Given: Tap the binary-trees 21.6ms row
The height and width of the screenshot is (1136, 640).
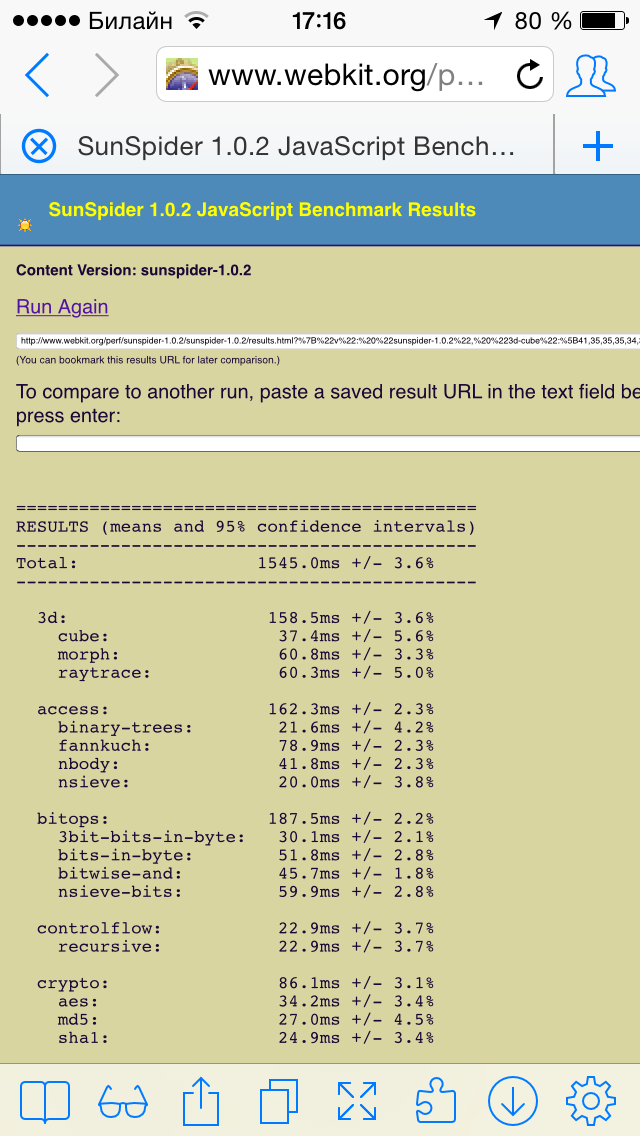Looking at the screenshot, I should click(x=246, y=727).
